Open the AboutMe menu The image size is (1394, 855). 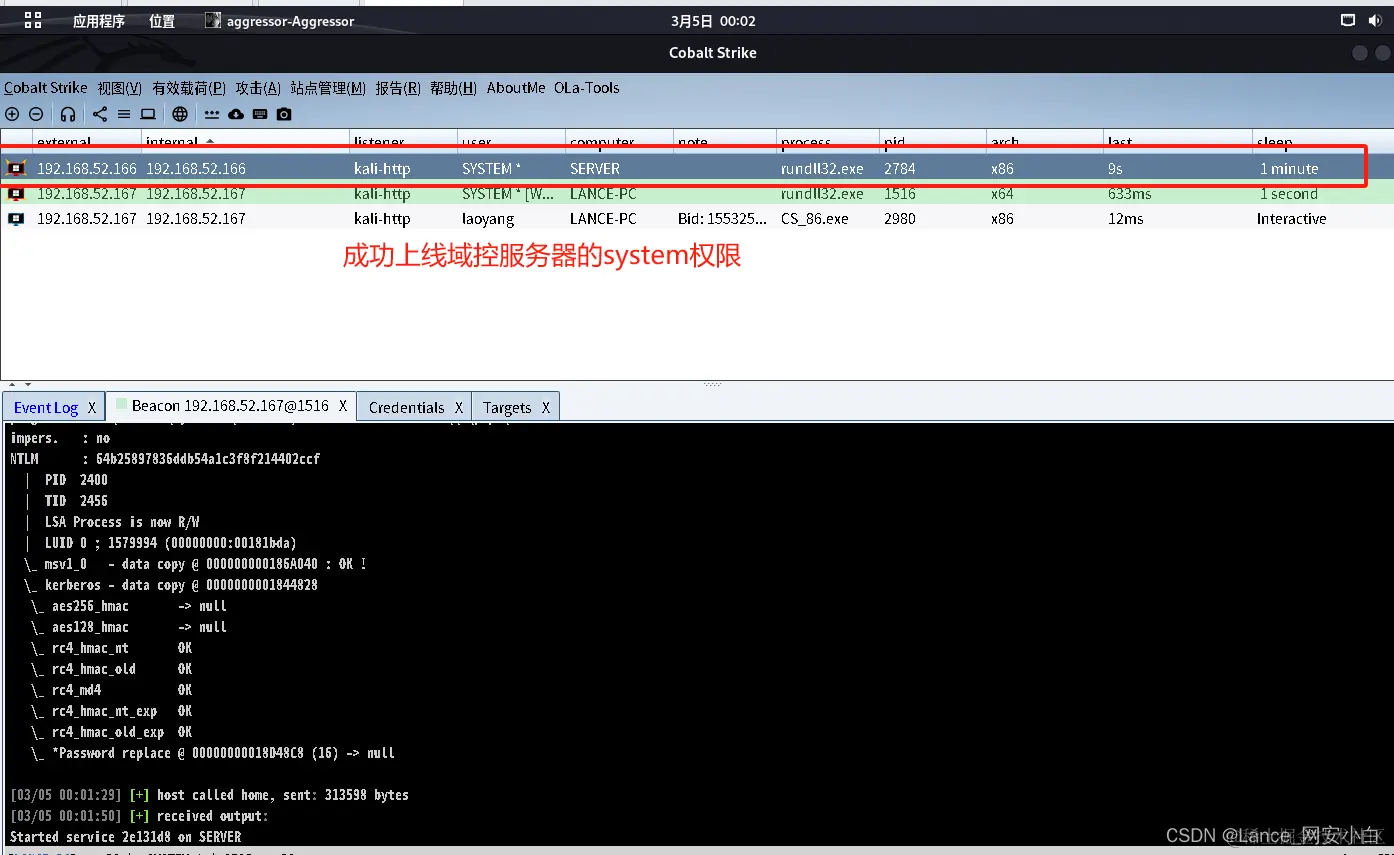(516, 88)
